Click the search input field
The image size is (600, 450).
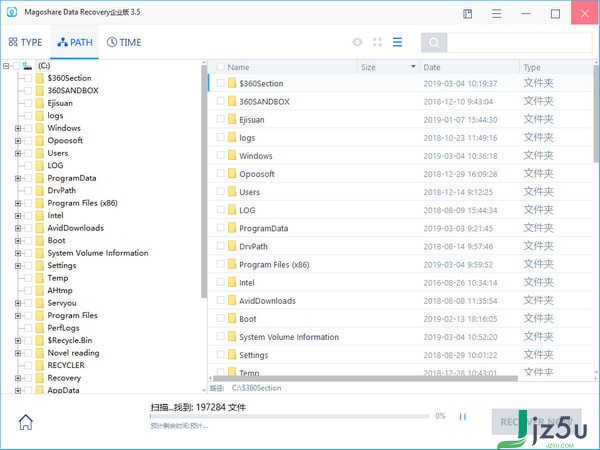pos(519,42)
